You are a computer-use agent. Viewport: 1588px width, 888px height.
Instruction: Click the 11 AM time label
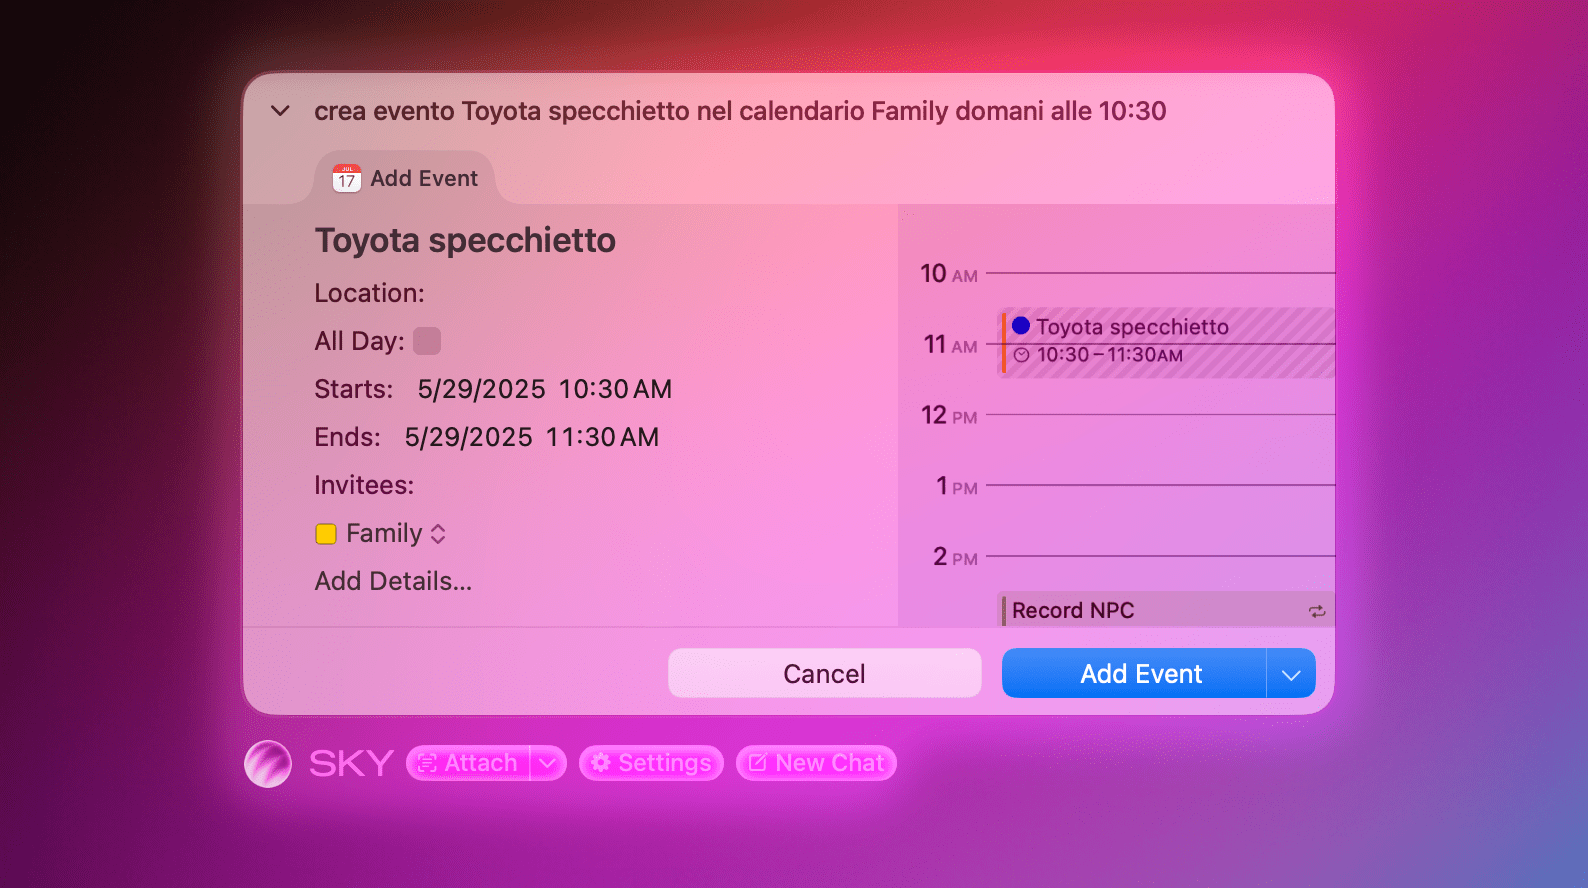(x=950, y=345)
